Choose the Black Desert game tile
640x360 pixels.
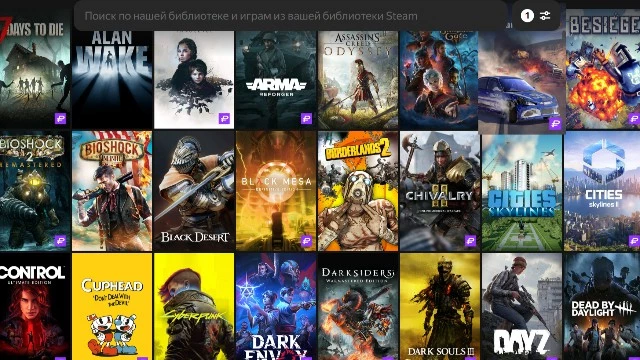point(194,191)
